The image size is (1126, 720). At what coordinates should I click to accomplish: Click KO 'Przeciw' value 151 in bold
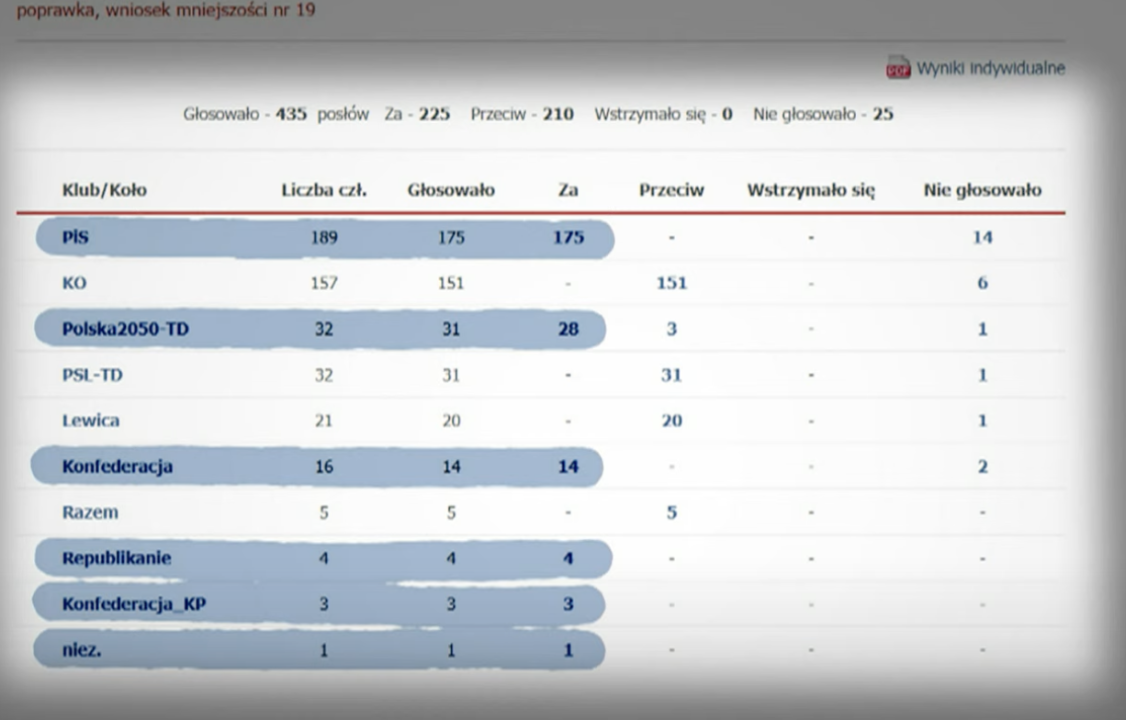671,283
